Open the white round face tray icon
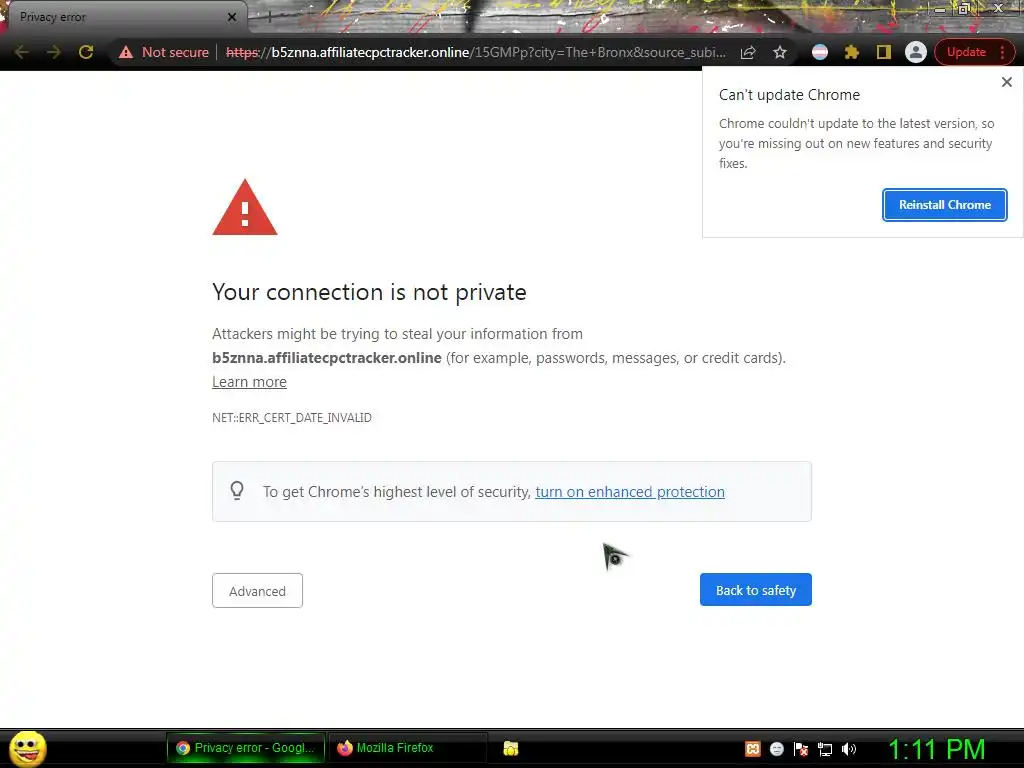The width and height of the screenshot is (1024, 768). point(776,749)
